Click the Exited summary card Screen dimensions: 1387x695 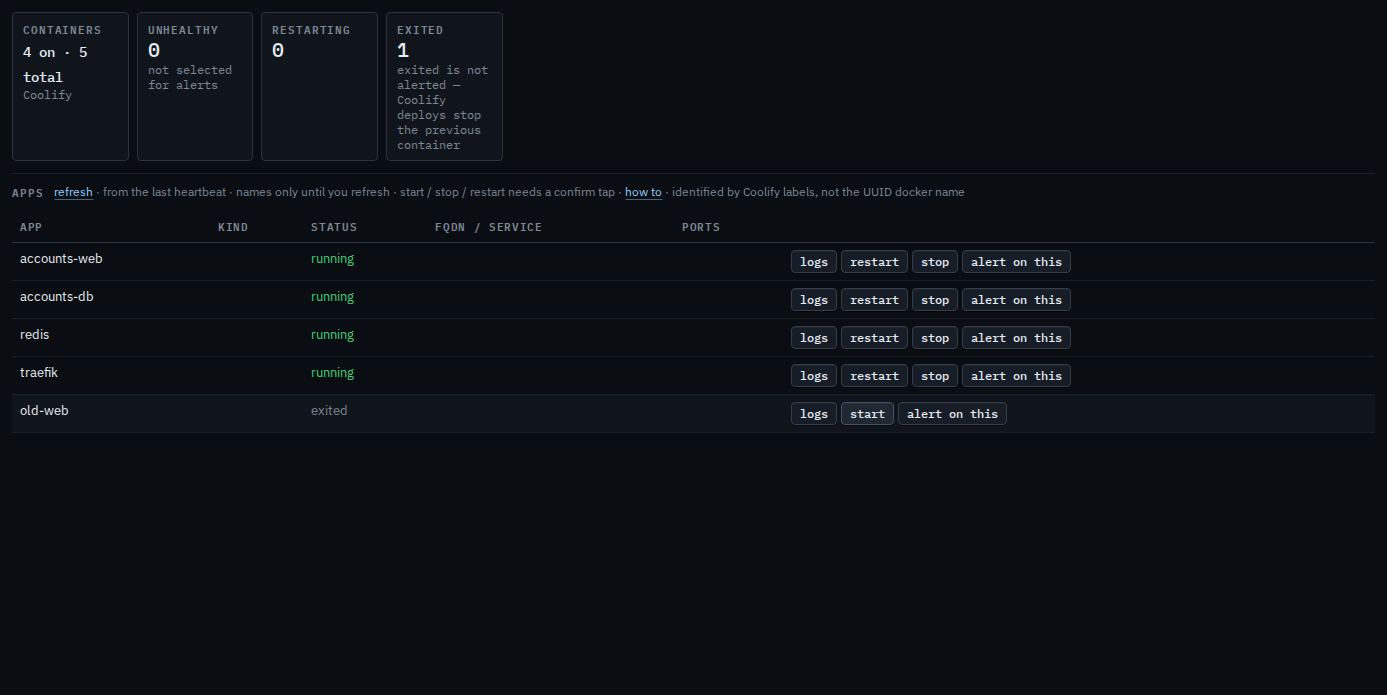[x=444, y=86]
